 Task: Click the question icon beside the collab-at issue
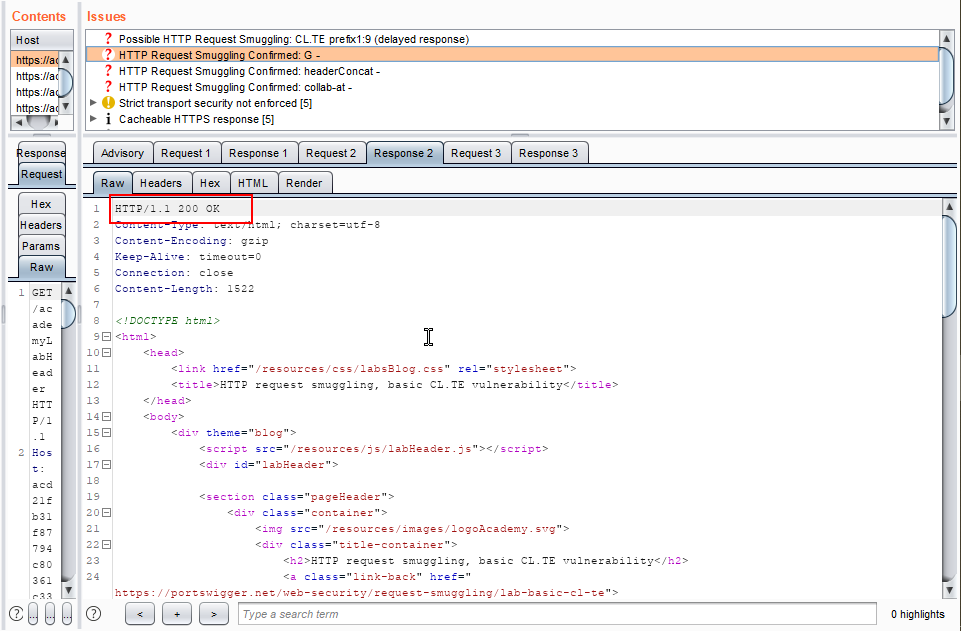point(108,87)
